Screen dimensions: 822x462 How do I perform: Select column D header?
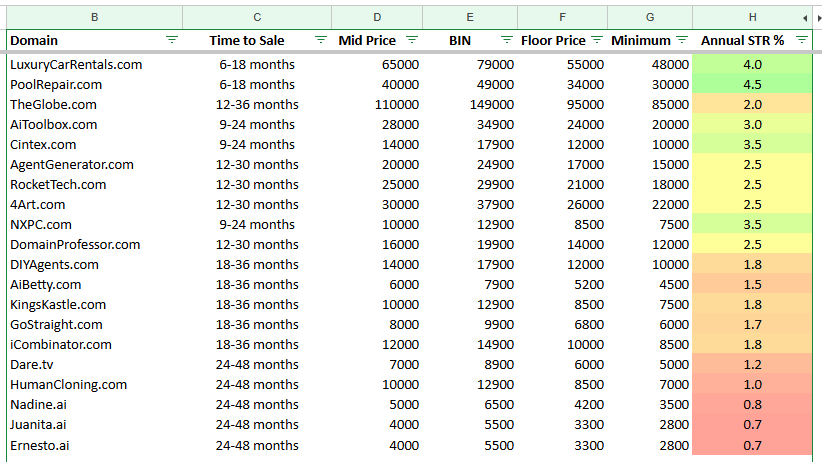pyautogui.click(x=377, y=17)
